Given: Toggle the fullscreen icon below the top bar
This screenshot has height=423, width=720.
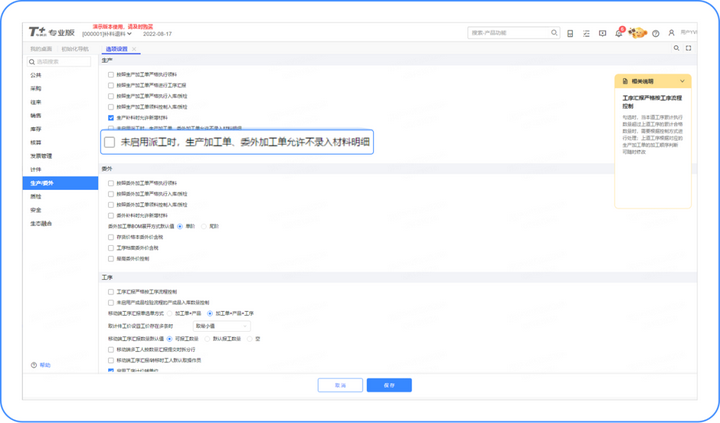Looking at the screenshot, I should tap(688, 48).
